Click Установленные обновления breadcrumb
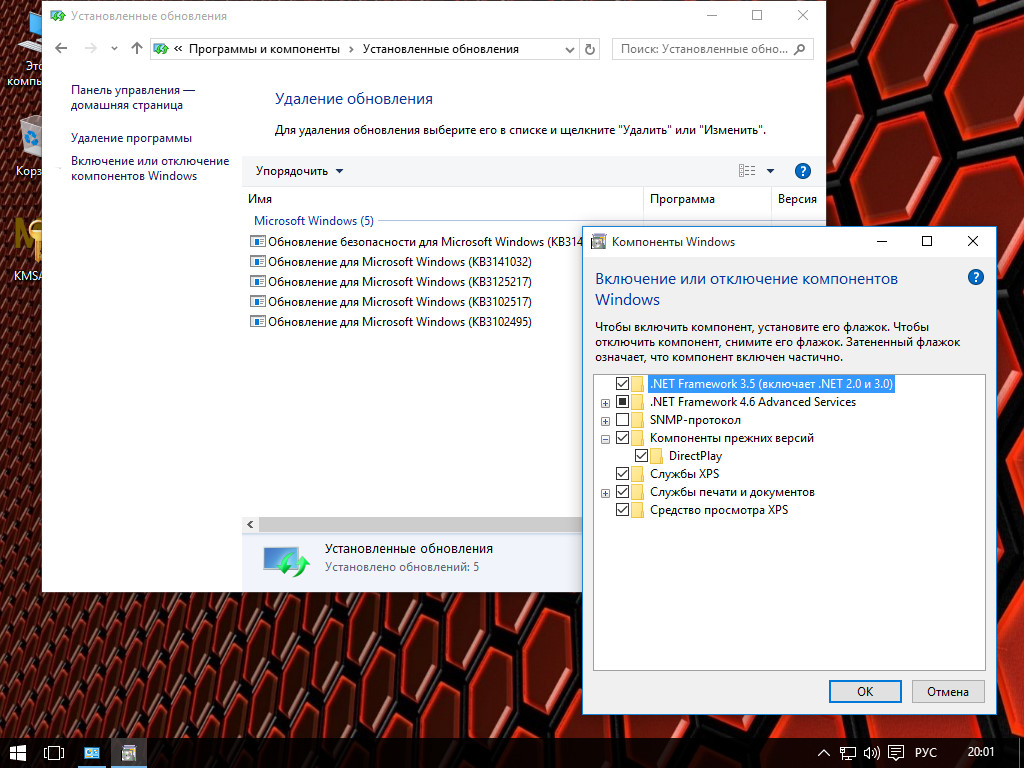 (441, 49)
